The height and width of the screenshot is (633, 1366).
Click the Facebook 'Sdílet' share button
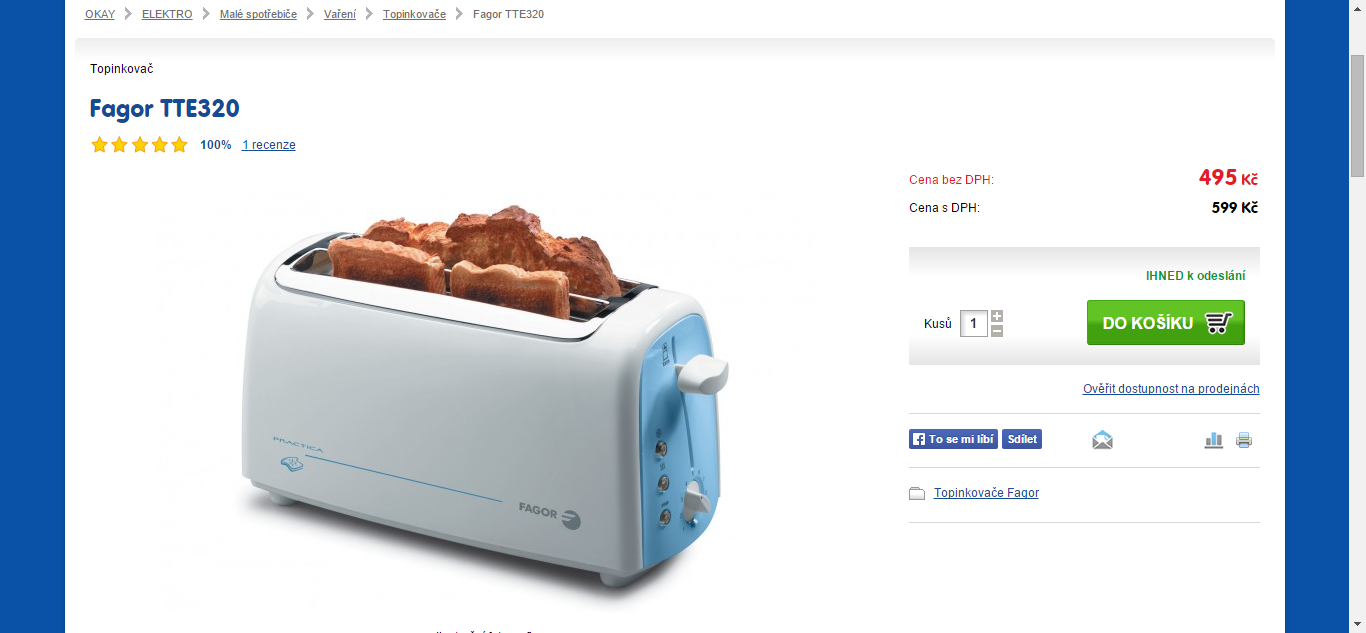pos(1022,439)
